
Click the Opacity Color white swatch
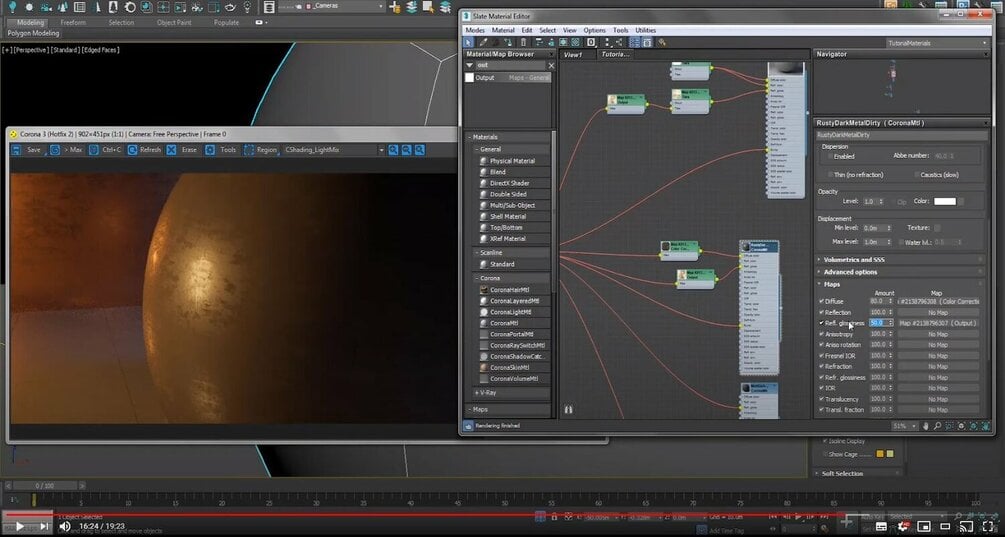[x=945, y=201]
